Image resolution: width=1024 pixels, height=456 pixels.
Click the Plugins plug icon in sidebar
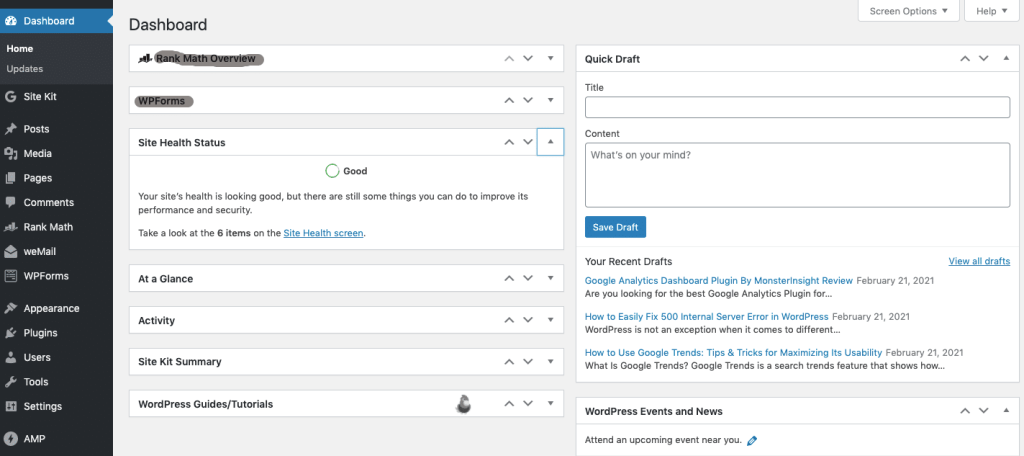click(10, 333)
